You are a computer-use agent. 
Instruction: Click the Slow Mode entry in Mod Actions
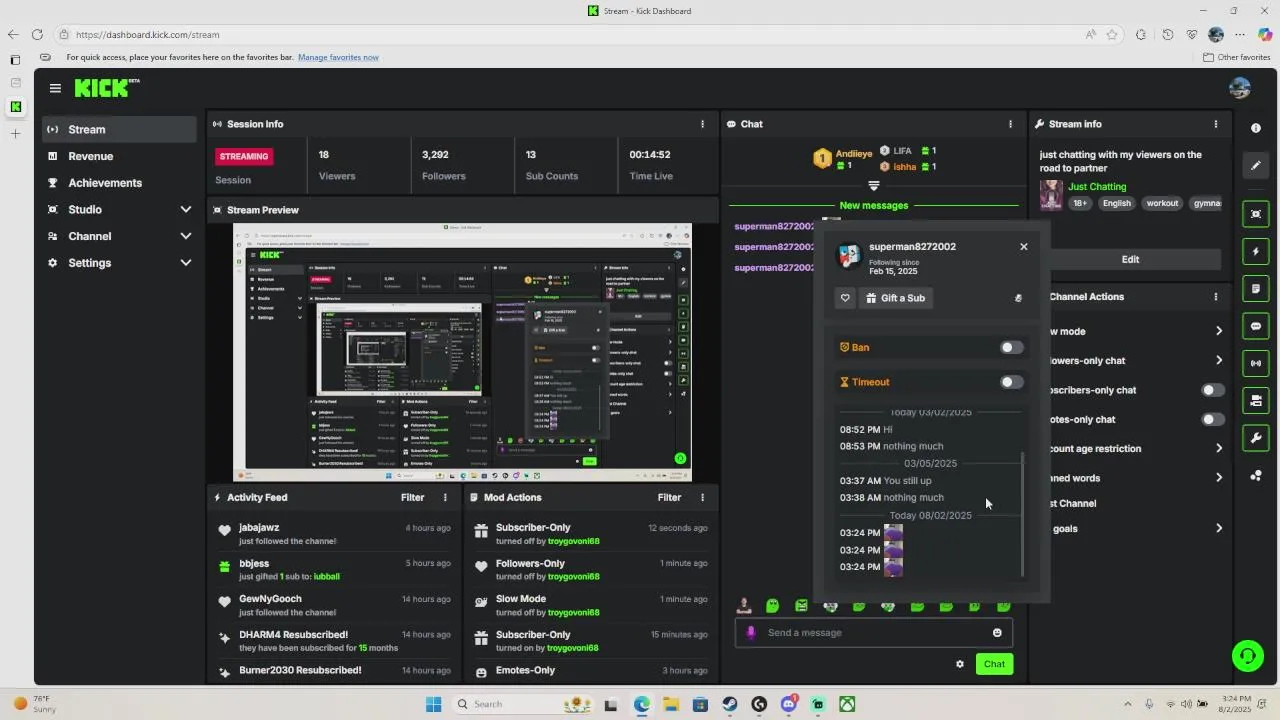pos(590,605)
